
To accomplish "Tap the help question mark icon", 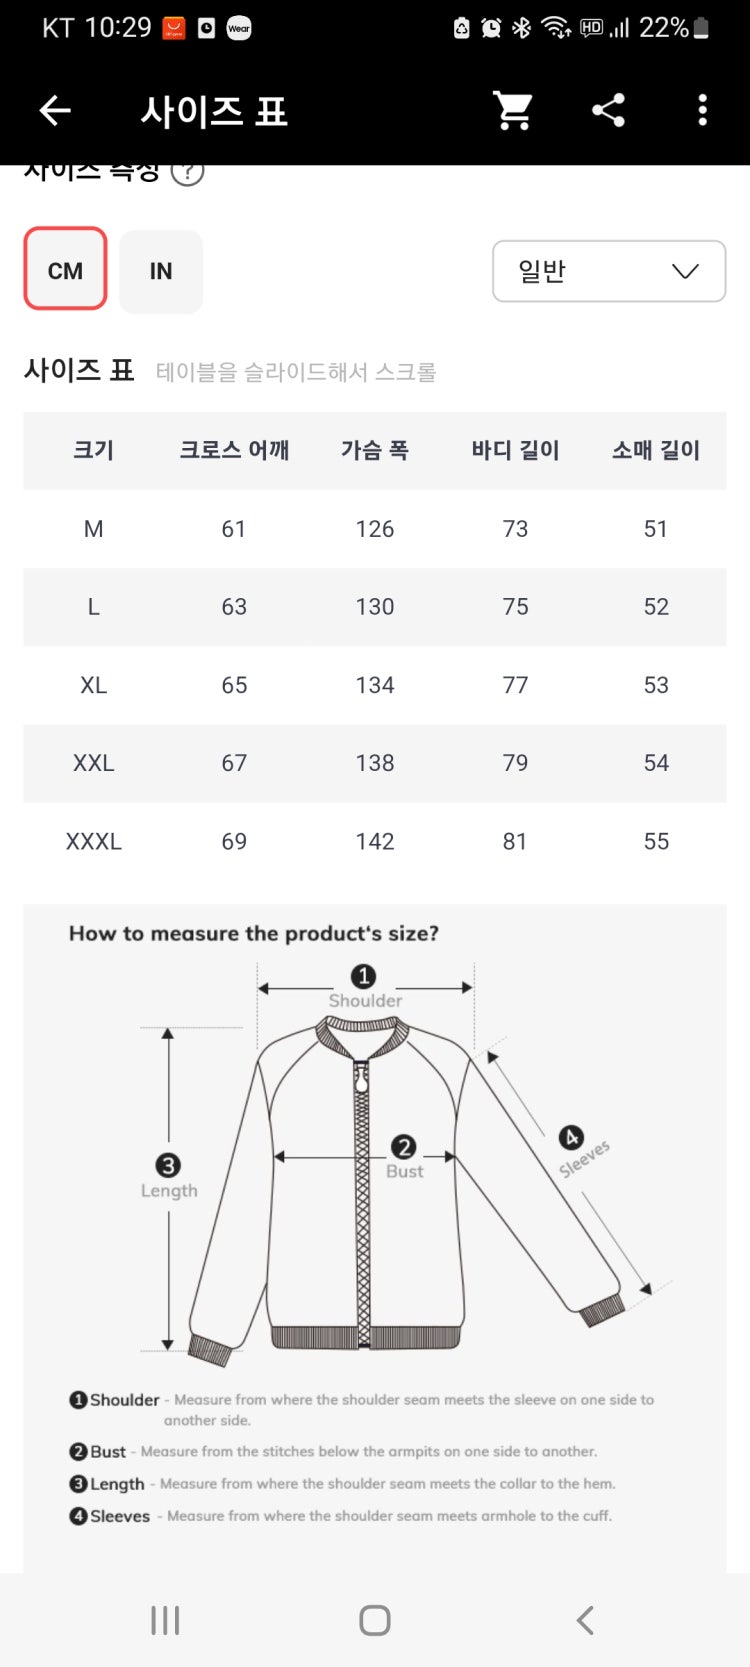I will (x=187, y=171).
